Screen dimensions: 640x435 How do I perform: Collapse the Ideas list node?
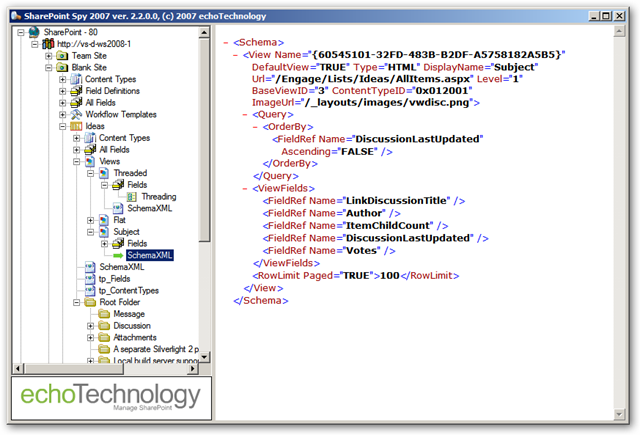[x=62, y=127]
